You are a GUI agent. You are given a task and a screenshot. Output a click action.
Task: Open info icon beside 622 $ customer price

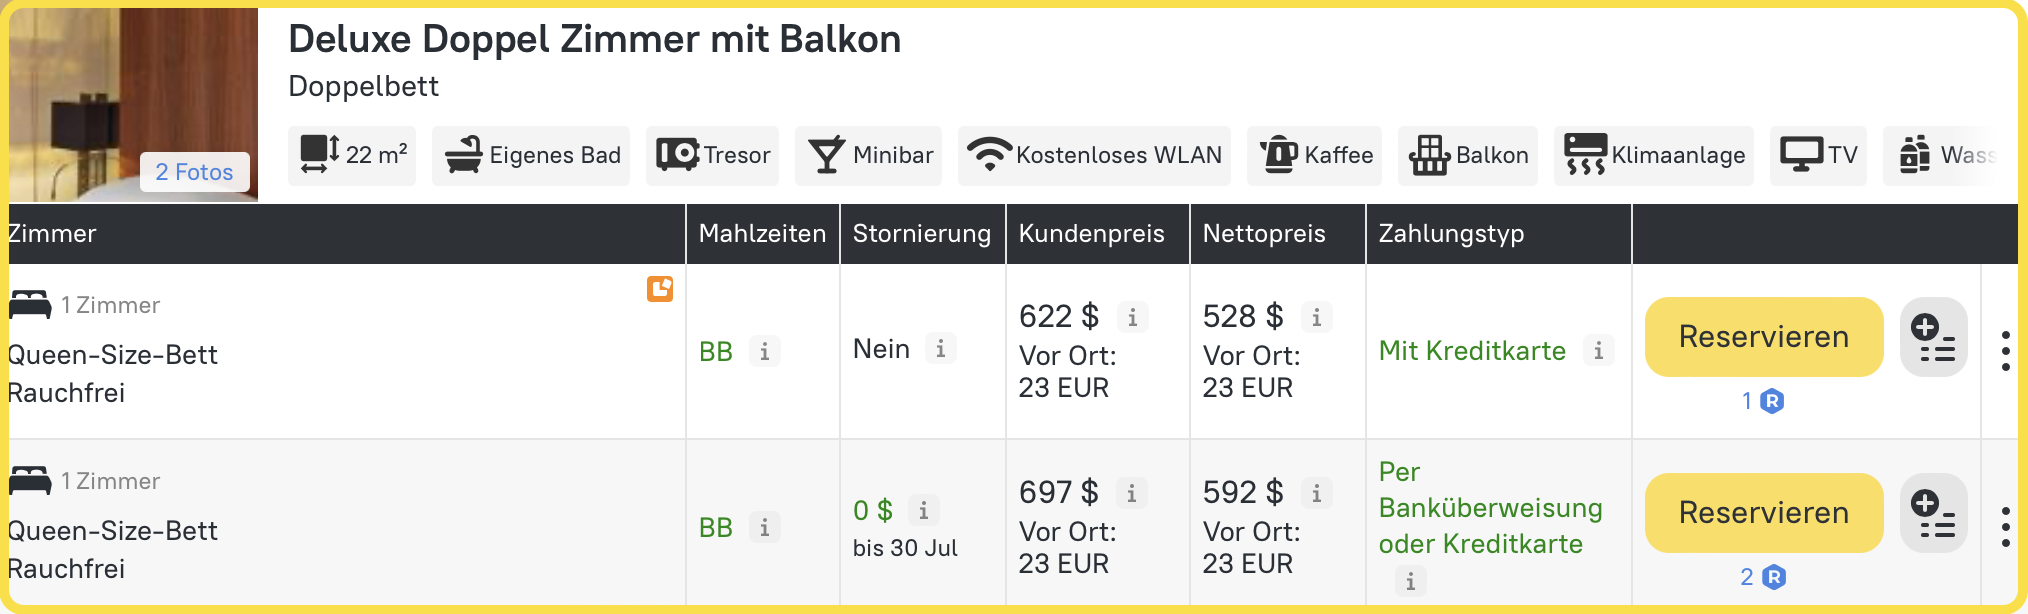1132,318
